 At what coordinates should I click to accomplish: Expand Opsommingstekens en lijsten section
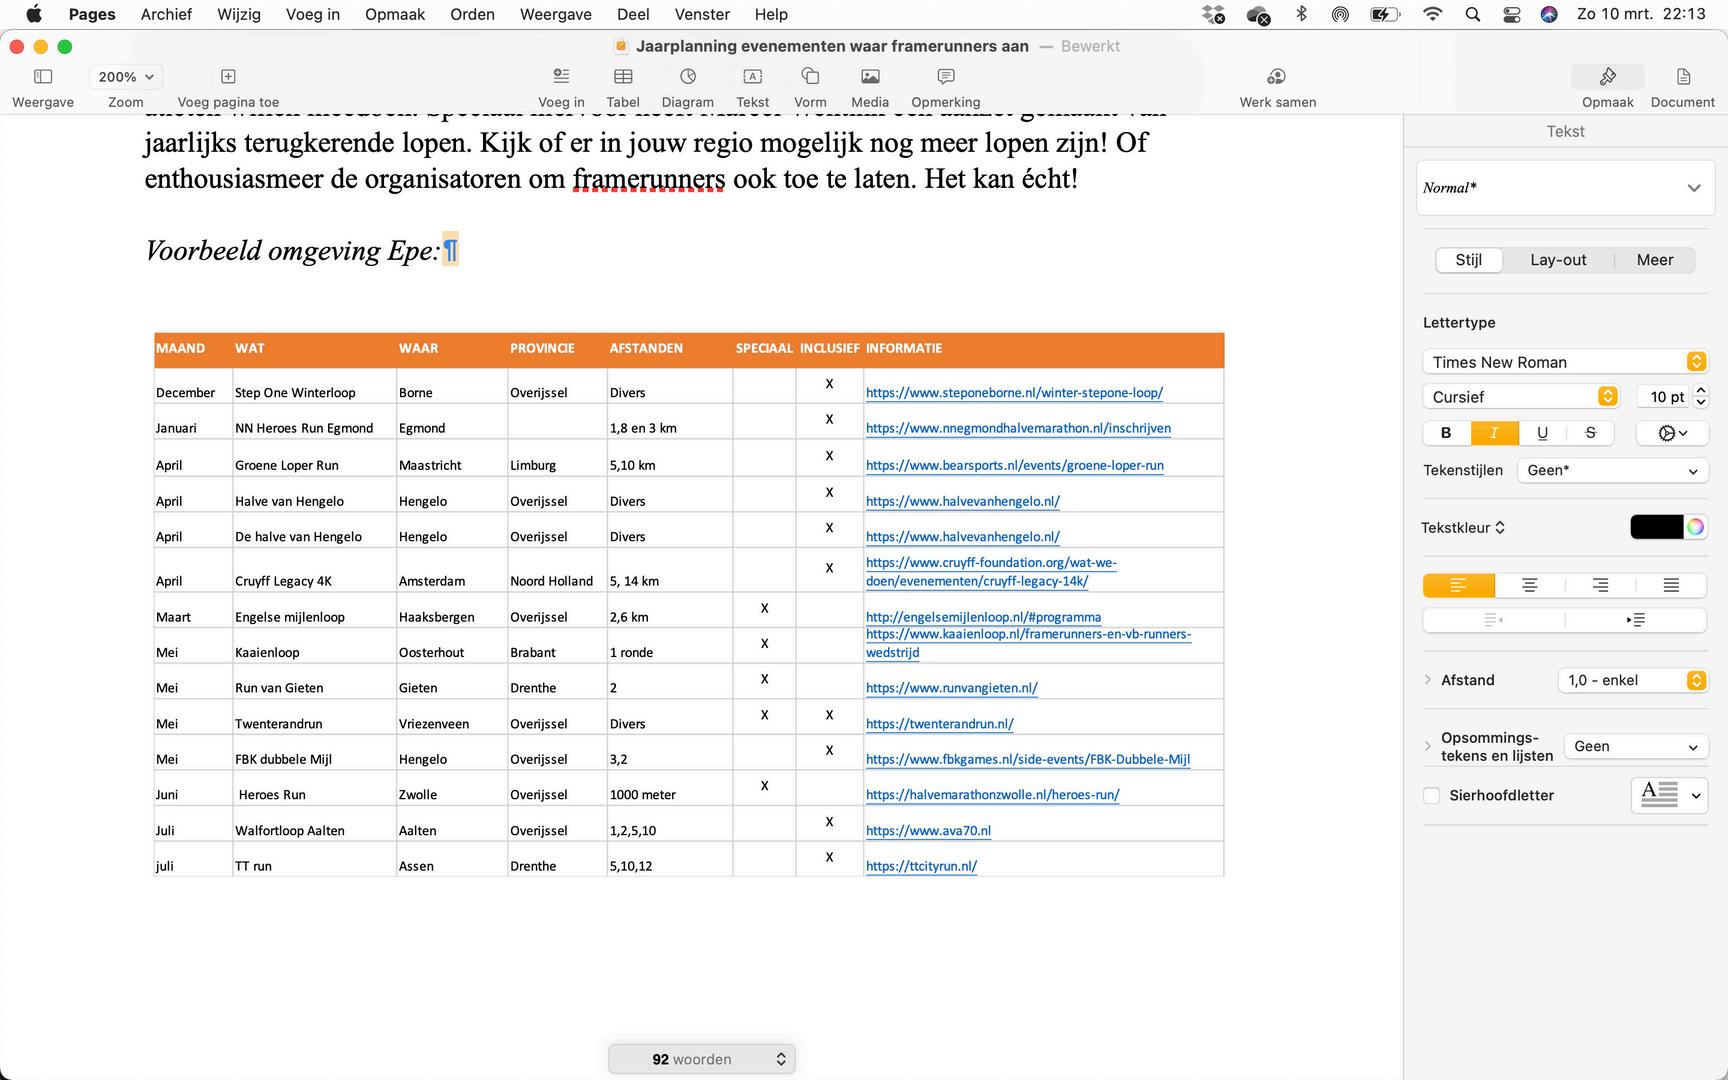[1428, 746]
